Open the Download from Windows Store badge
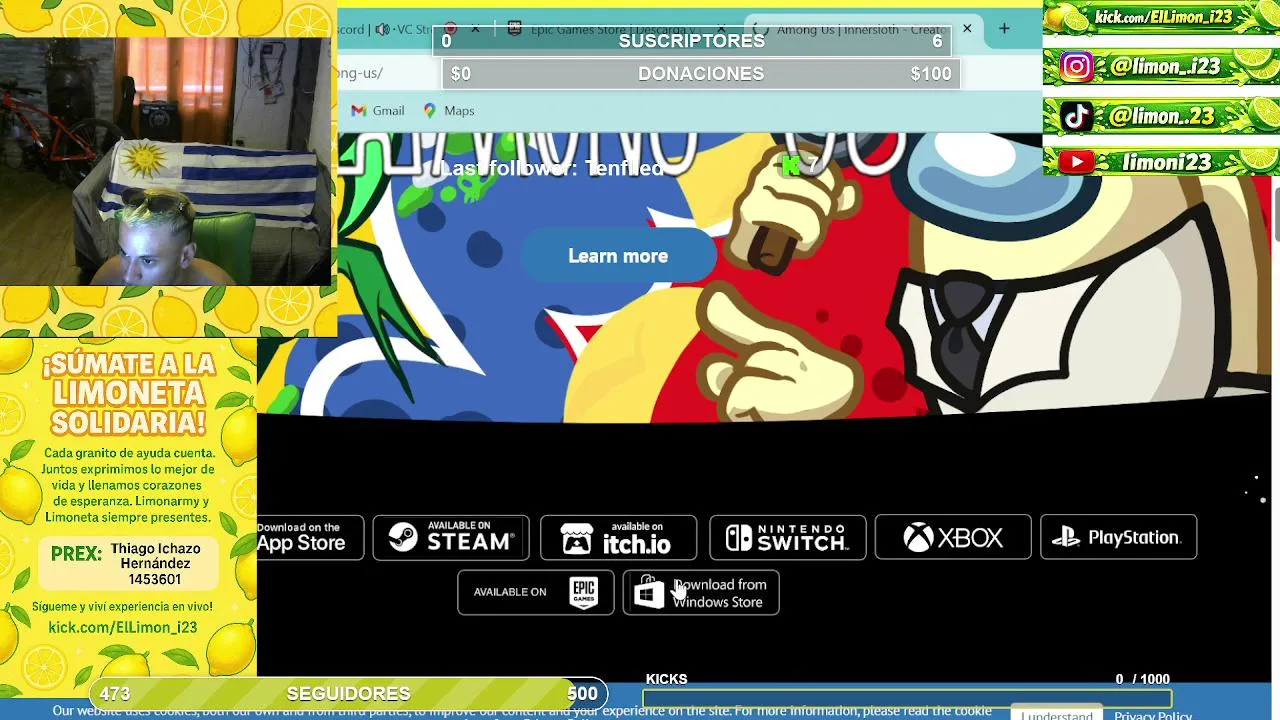 click(x=701, y=592)
